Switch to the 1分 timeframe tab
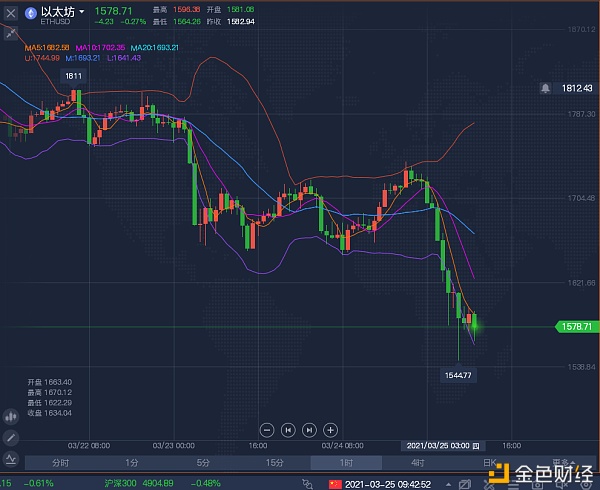Image resolution: width=600 pixels, height=490 pixels. [x=131, y=463]
